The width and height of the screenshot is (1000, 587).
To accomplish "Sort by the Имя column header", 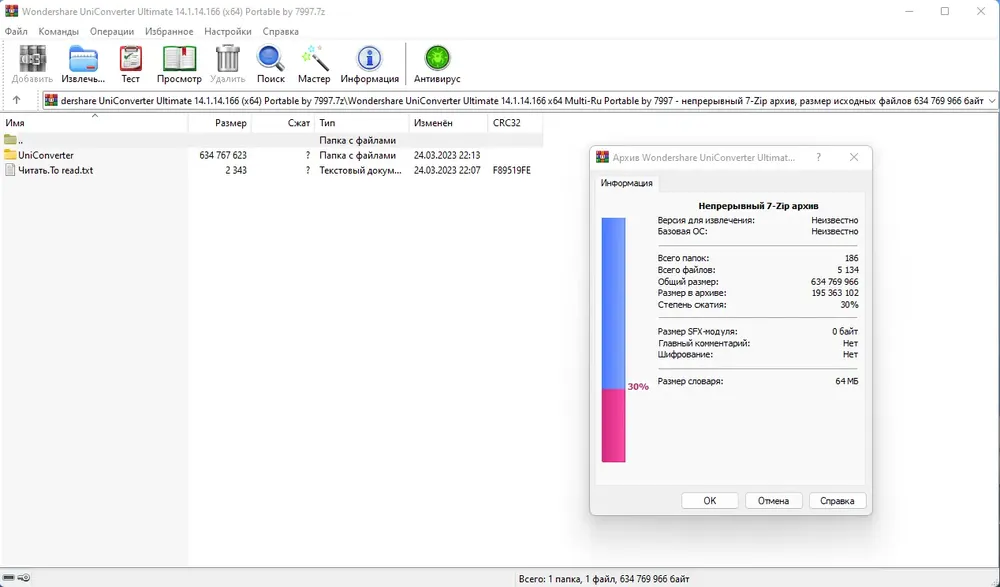I will pyautogui.click(x=94, y=123).
